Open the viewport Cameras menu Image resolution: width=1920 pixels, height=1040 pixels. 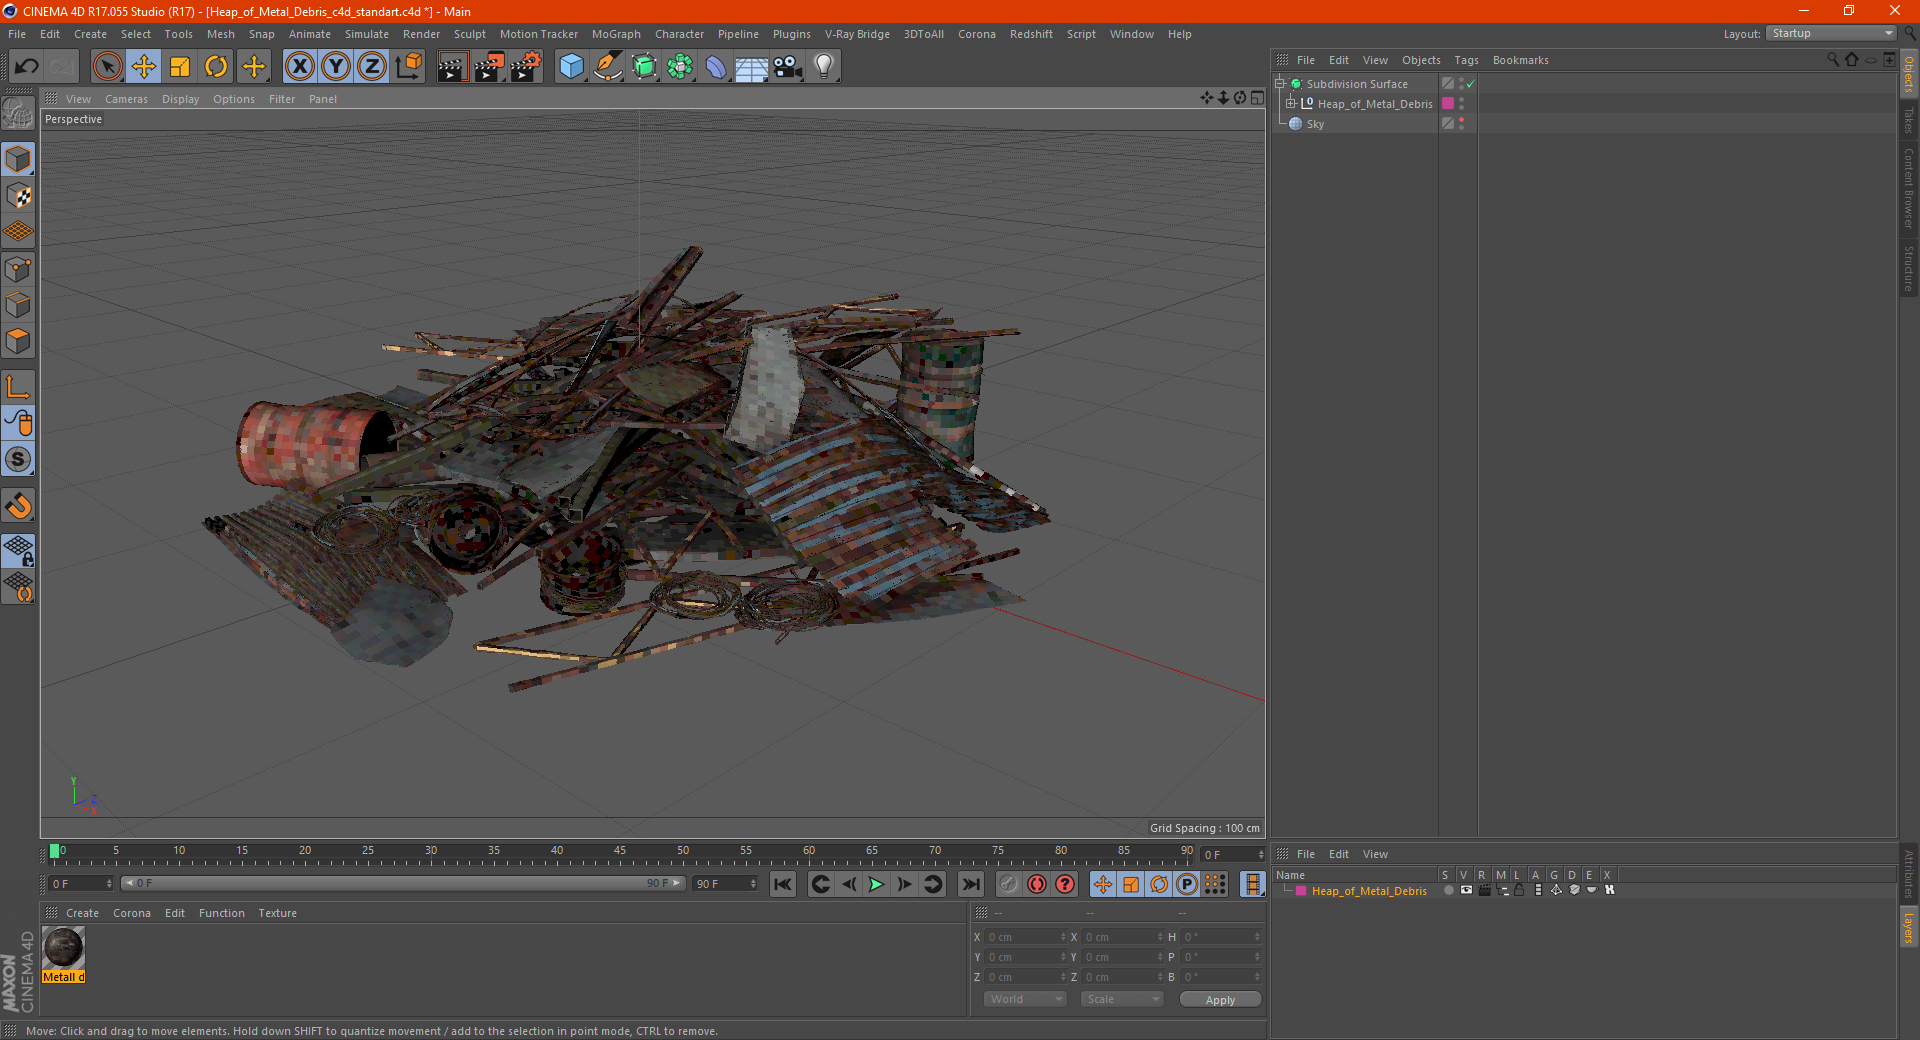point(126,99)
